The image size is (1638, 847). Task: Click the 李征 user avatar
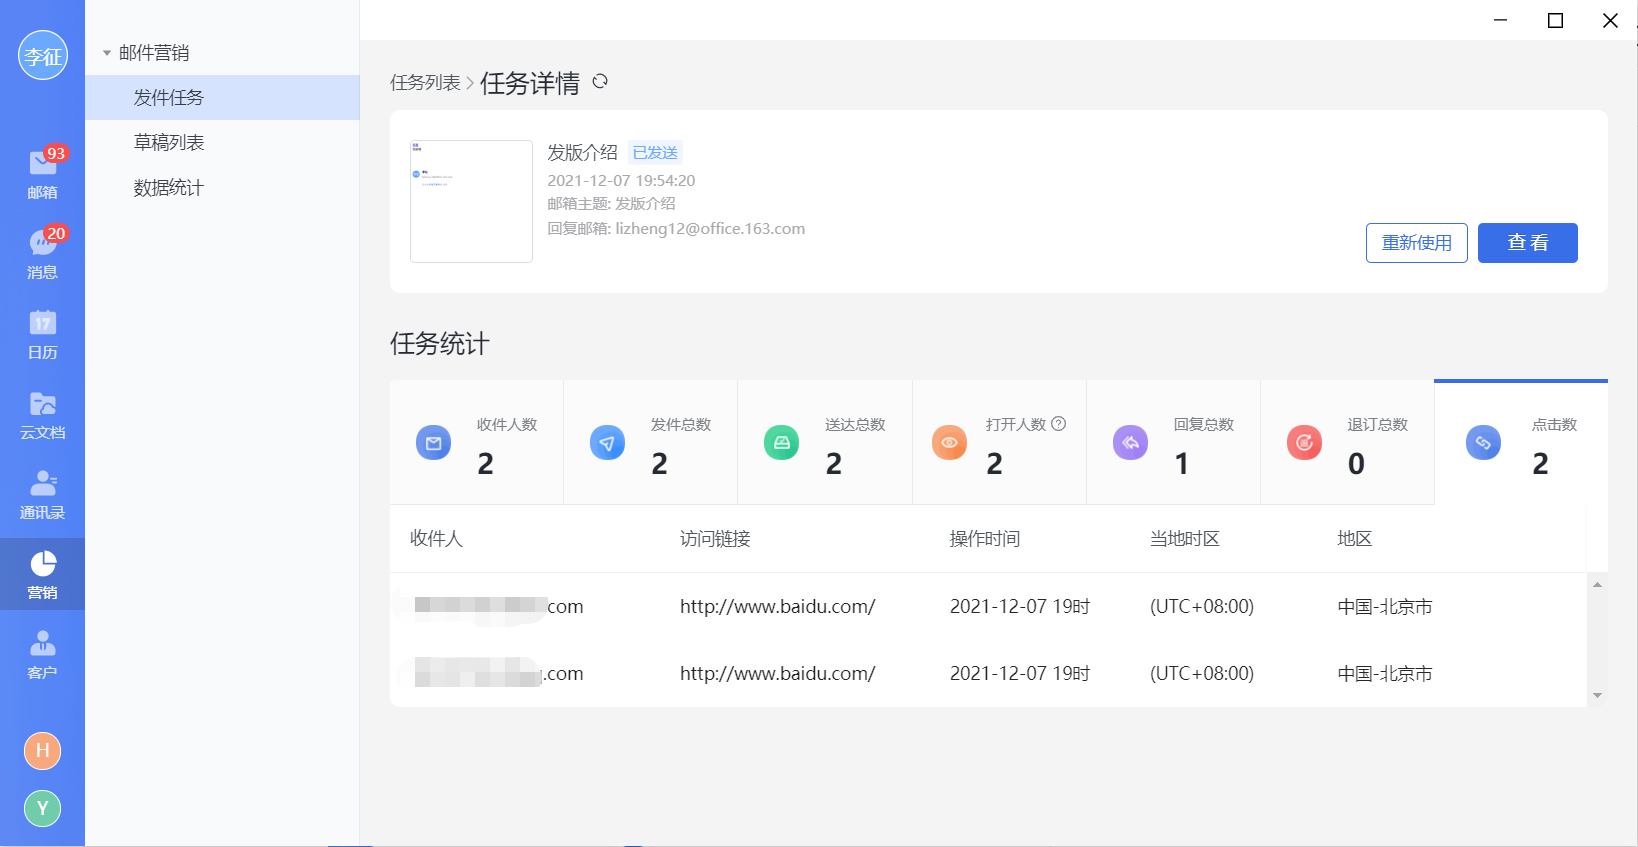tap(43, 56)
